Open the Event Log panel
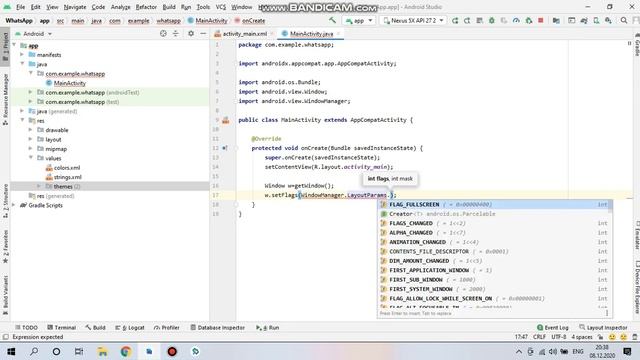The width and height of the screenshot is (640, 360). click(x=553, y=327)
